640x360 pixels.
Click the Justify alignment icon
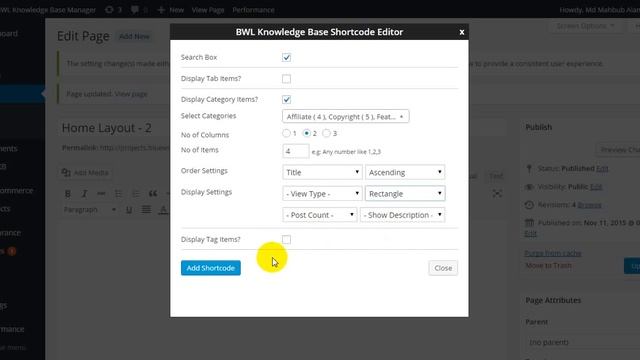tap(146, 210)
